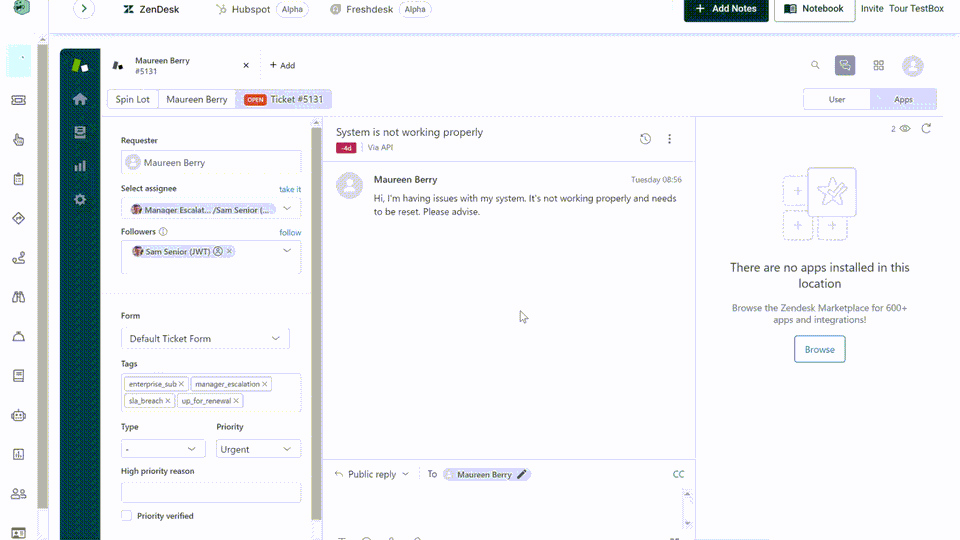The image size is (960, 540).
Task: Click the clipboard icon in left rail
Action: (x=18, y=179)
